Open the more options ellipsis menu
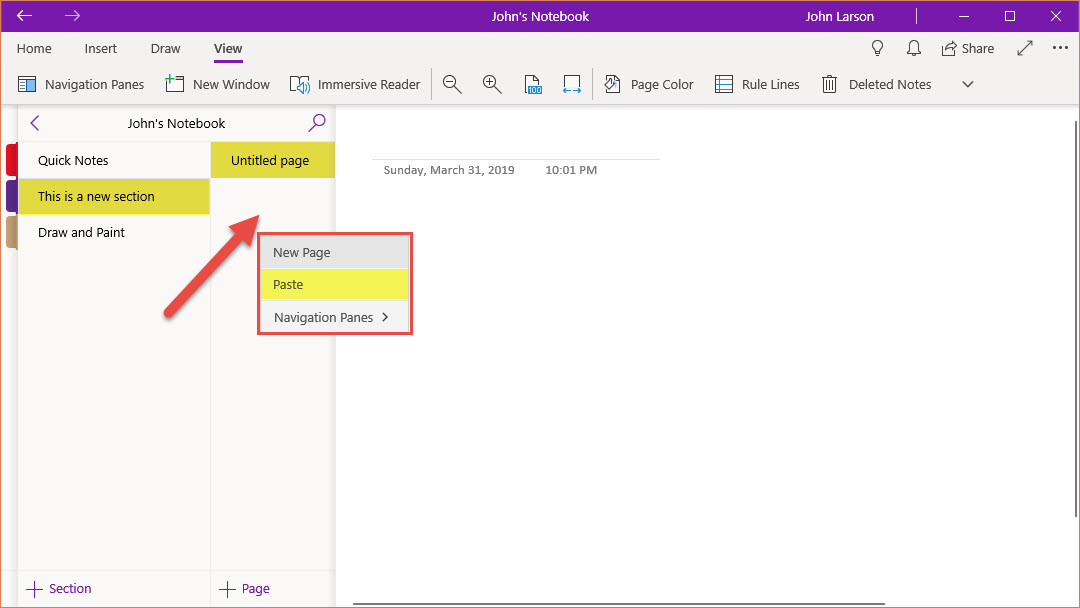The image size is (1080, 608). [x=1060, y=48]
